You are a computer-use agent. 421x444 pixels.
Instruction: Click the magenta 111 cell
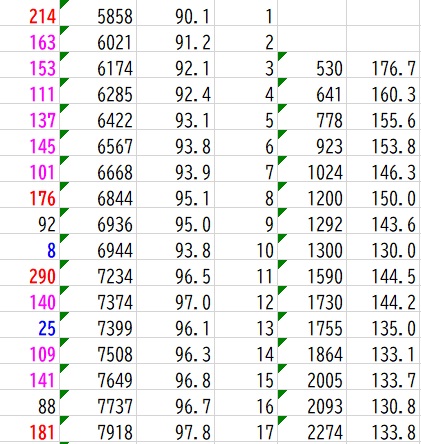click(x=29, y=91)
